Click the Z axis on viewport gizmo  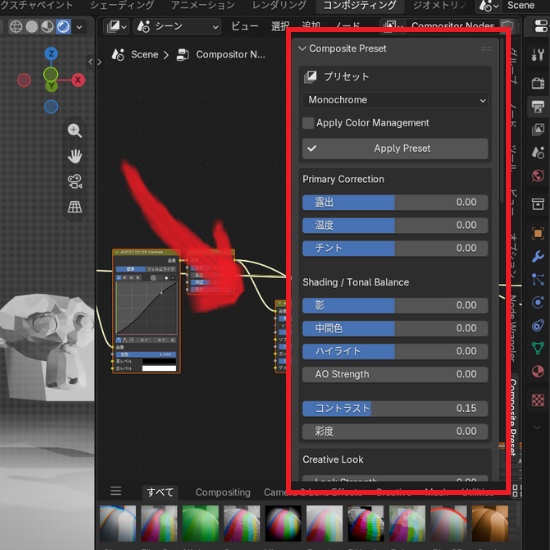(x=51, y=54)
